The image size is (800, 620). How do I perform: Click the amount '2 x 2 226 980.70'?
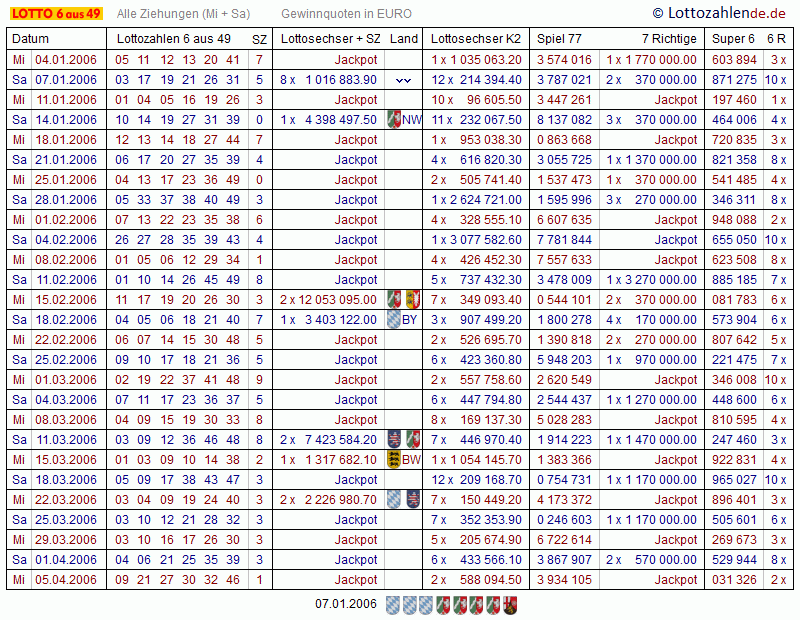(x=328, y=500)
